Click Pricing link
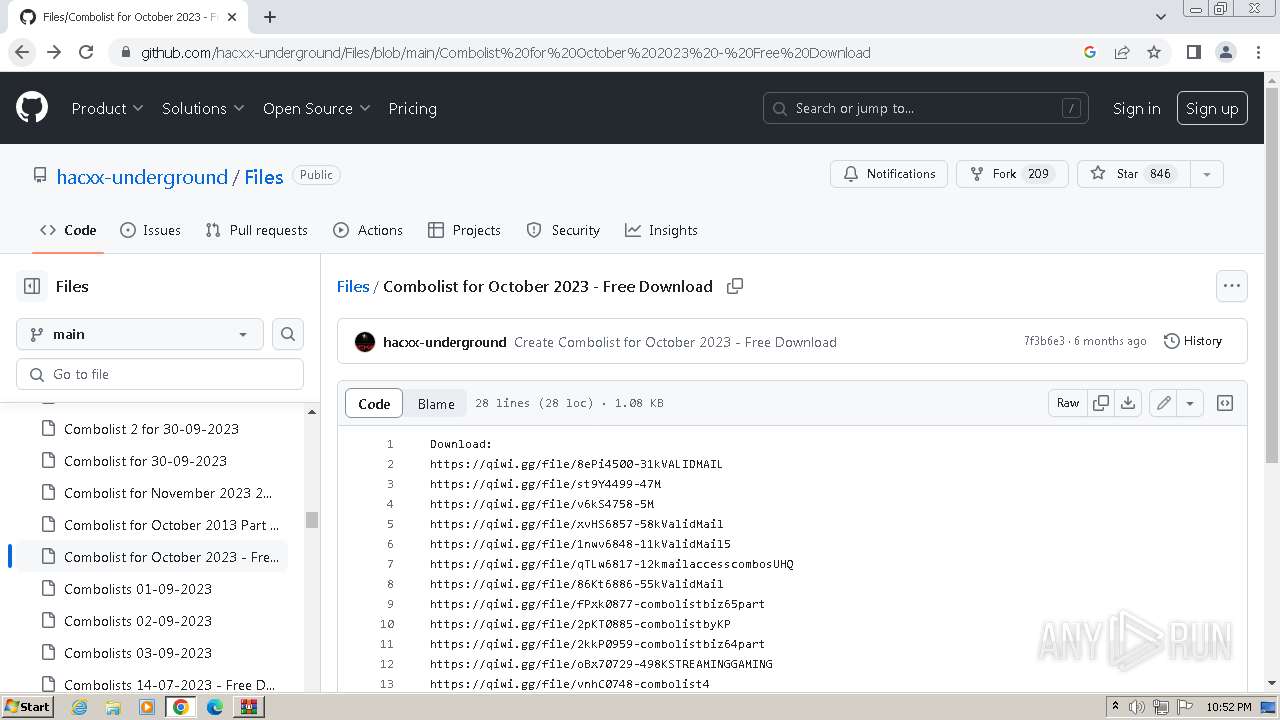The width and height of the screenshot is (1280, 720). [412, 108]
